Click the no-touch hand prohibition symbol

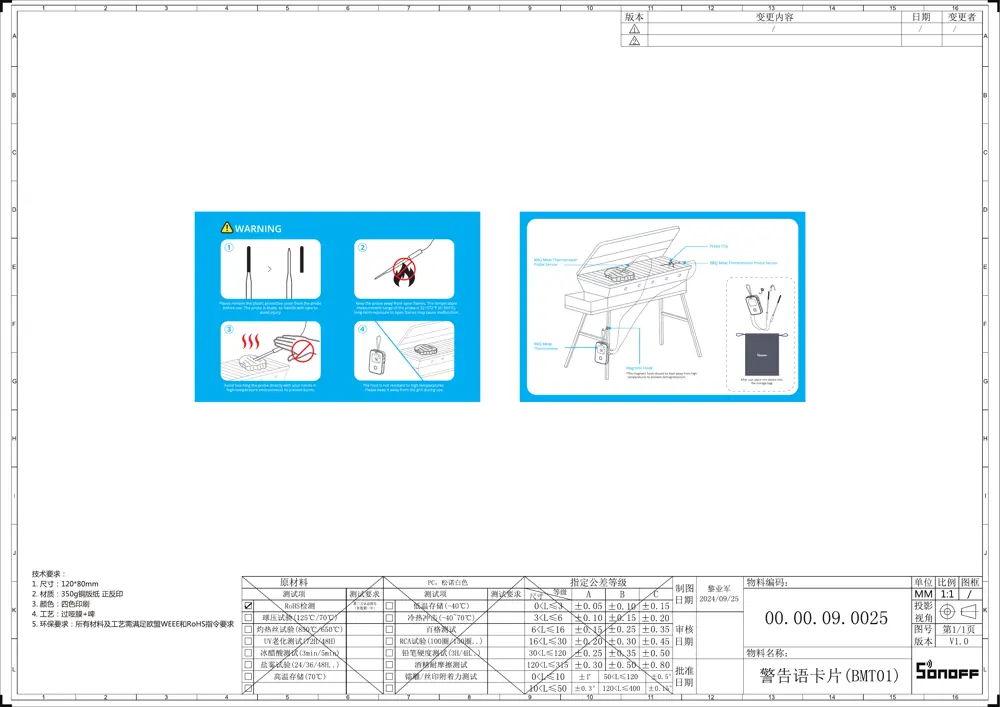[x=304, y=349]
